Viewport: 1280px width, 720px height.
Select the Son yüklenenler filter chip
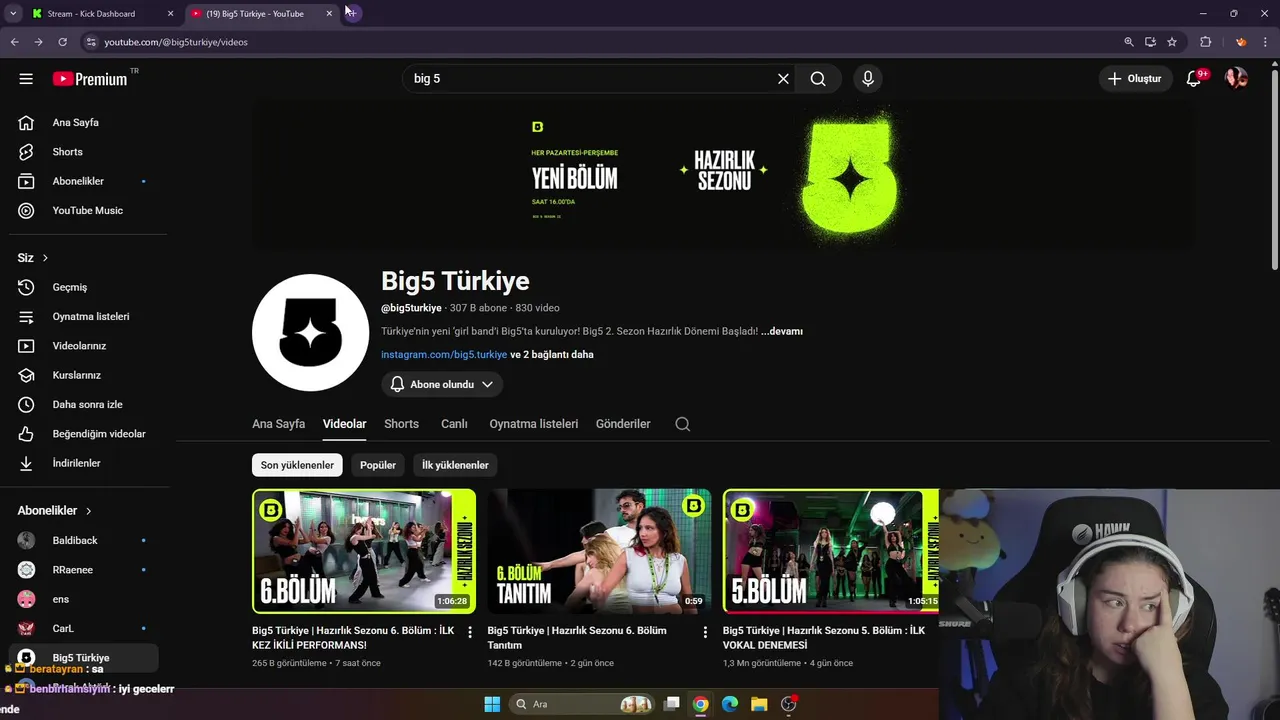click(x=297, y=465)
